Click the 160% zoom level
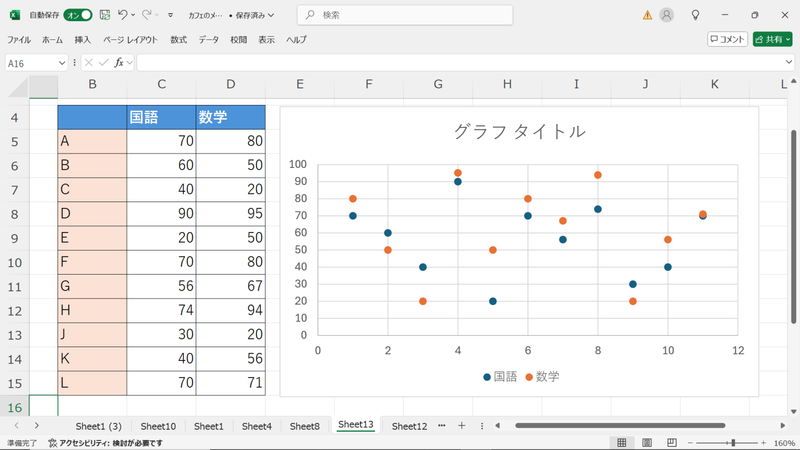The height and width of the screenshot is (450, 800). click(x=784, y=443)
